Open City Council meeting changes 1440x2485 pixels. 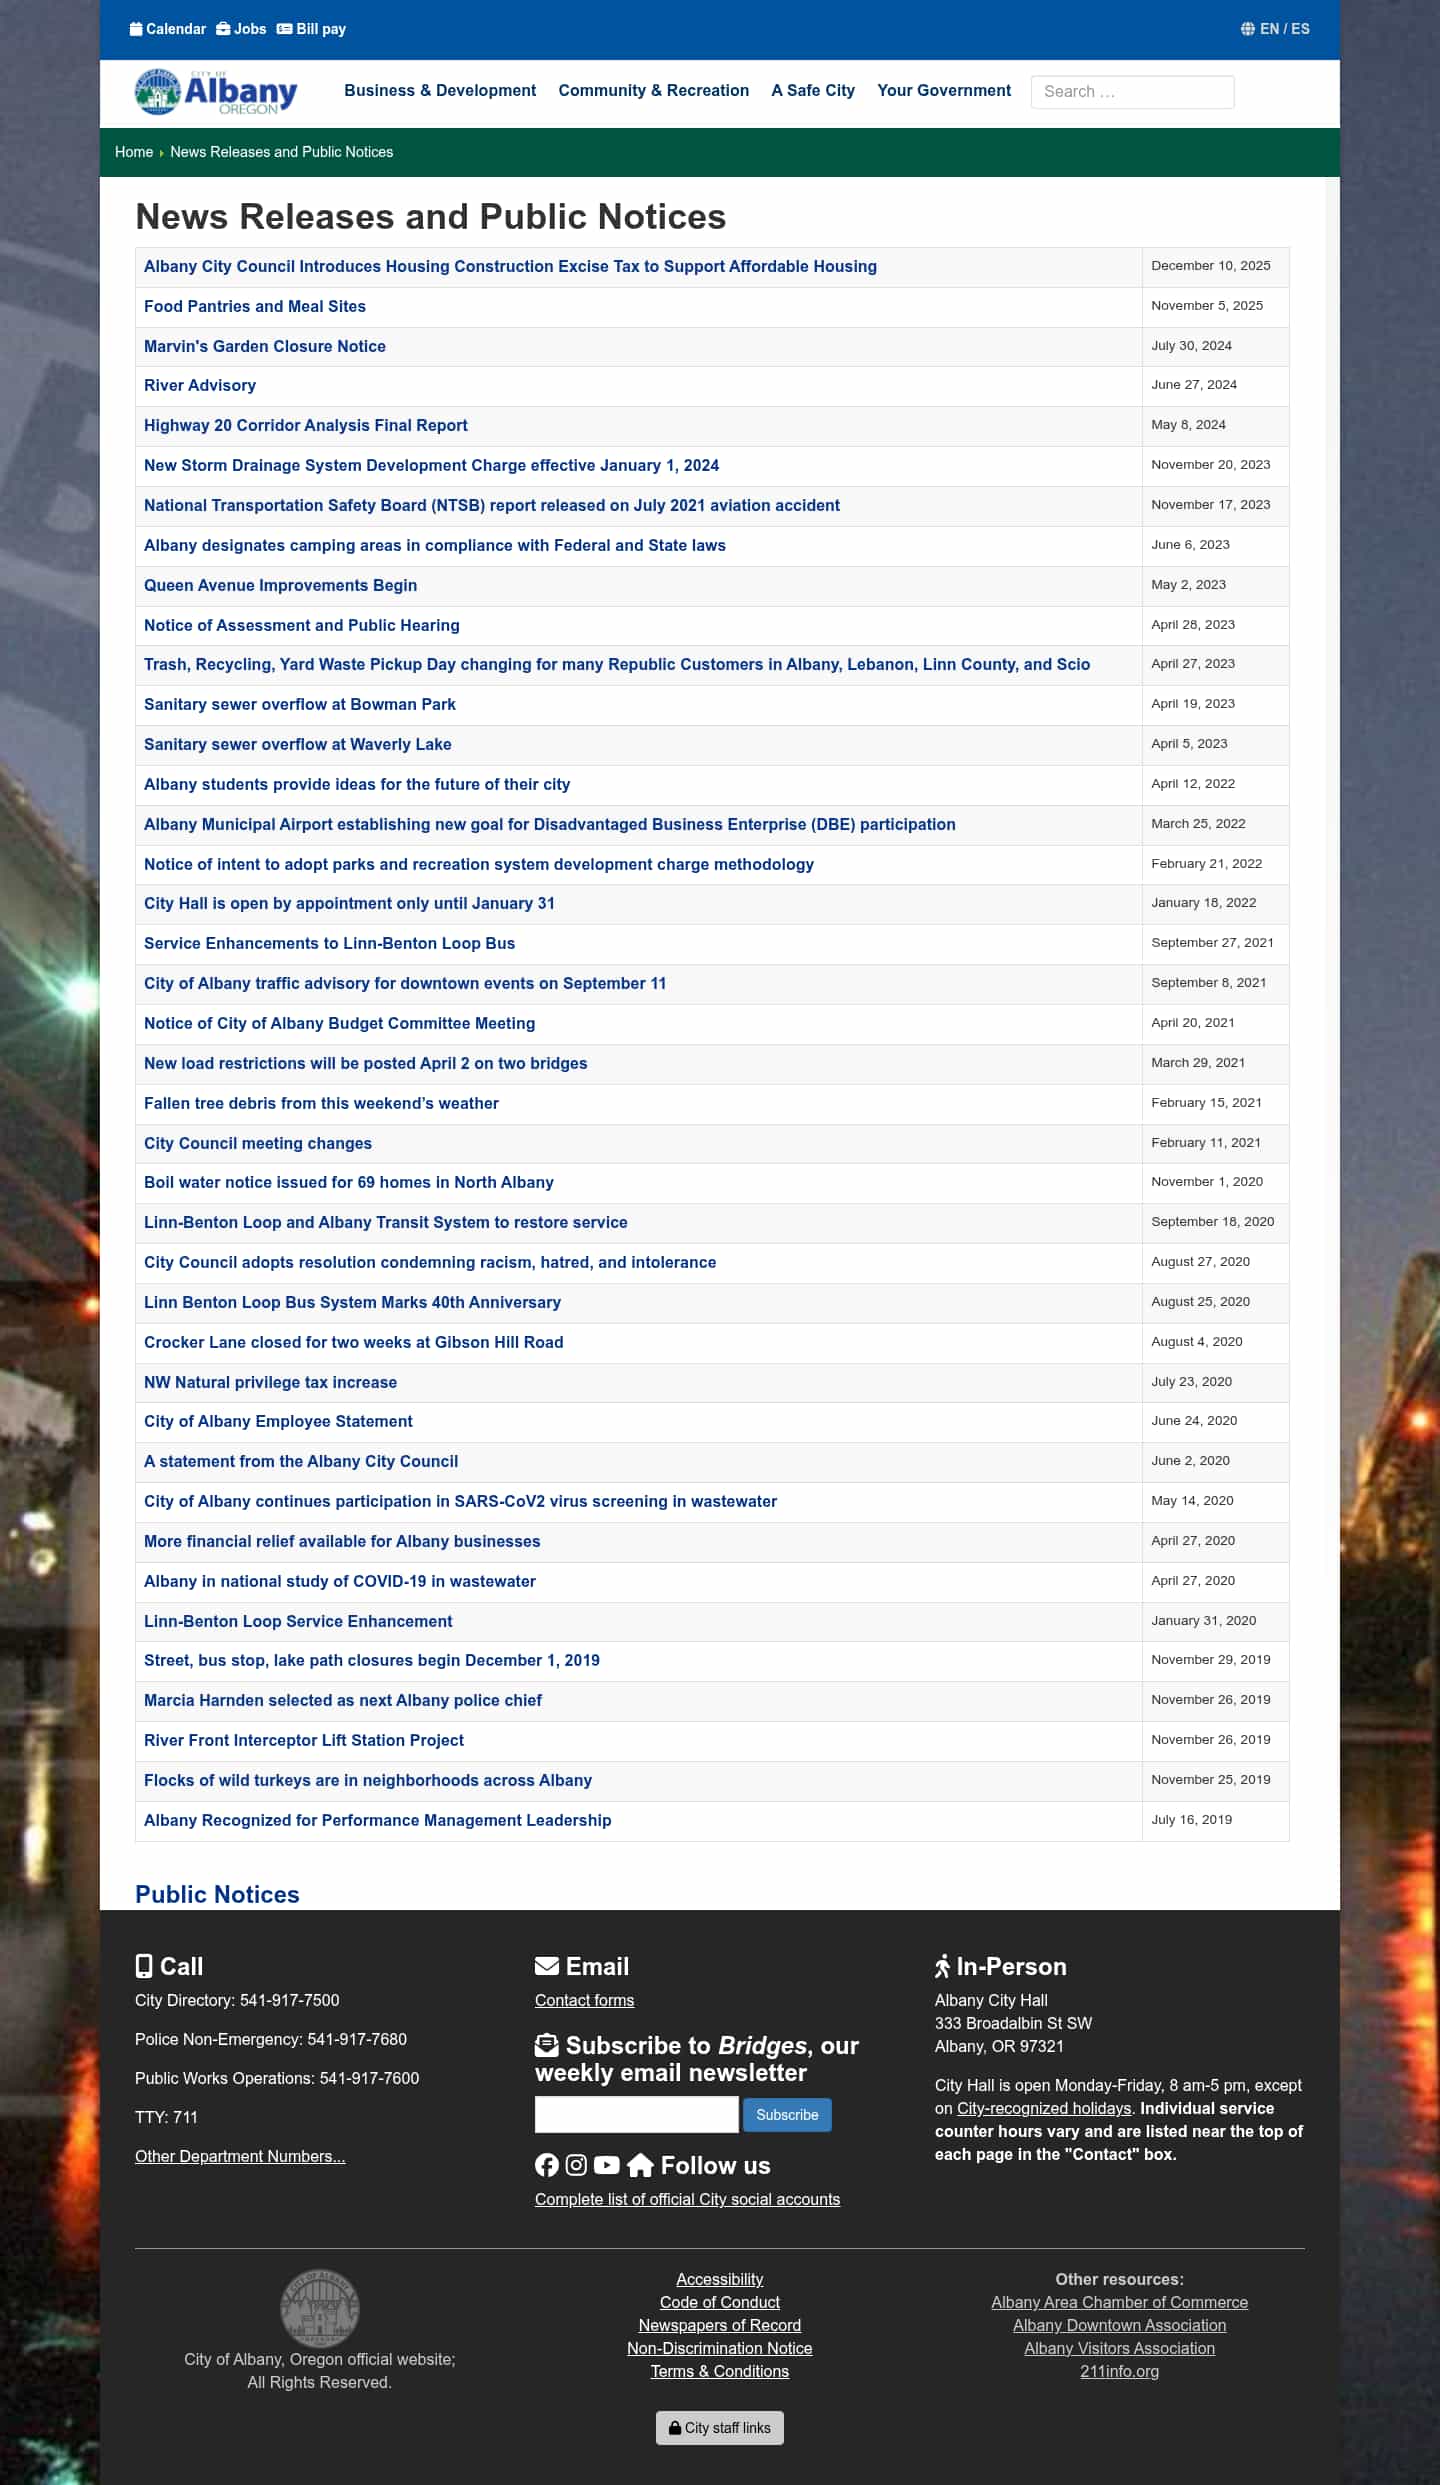258,1144
